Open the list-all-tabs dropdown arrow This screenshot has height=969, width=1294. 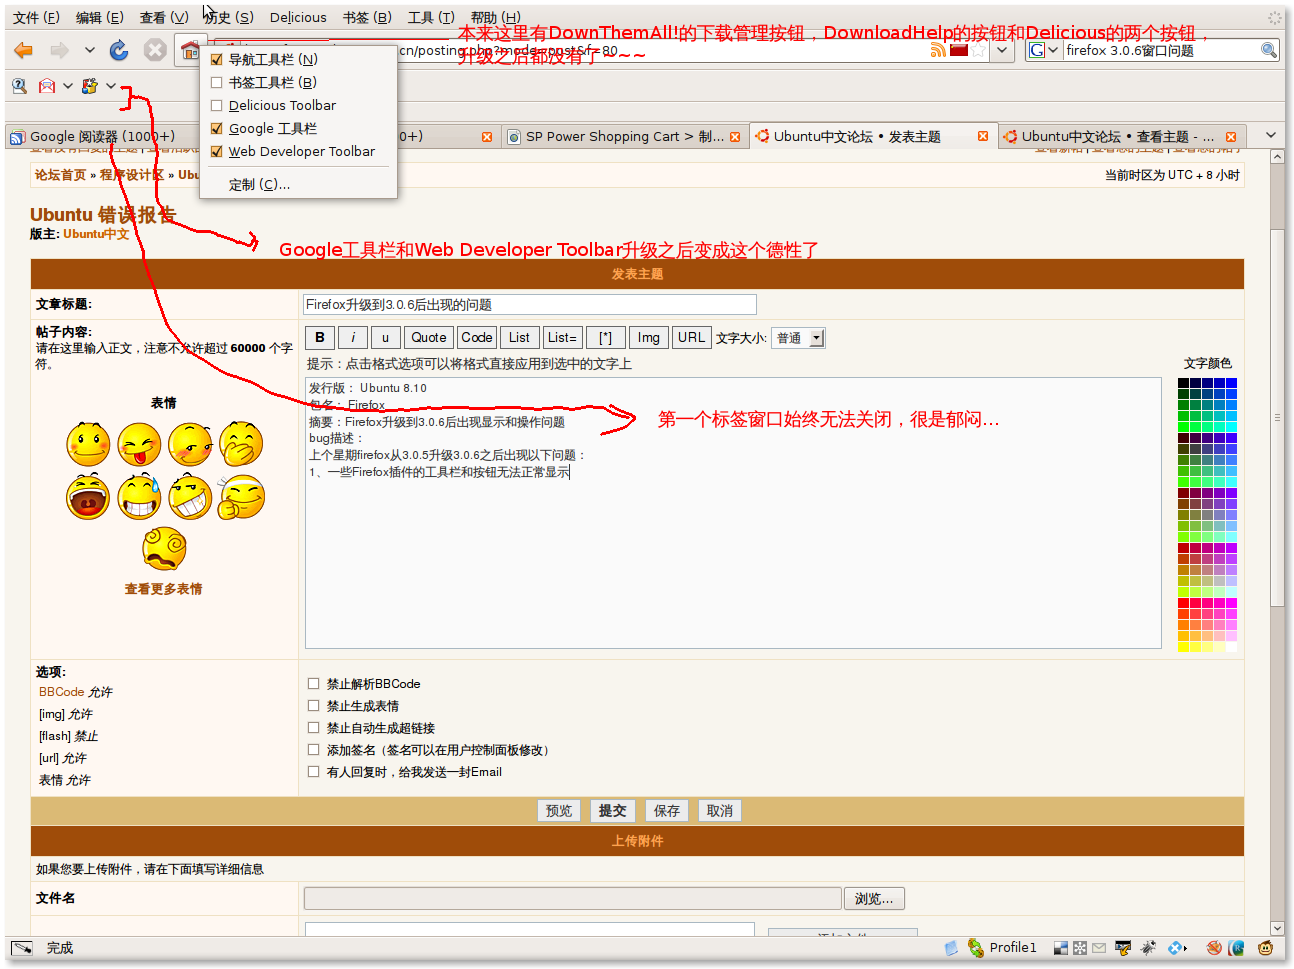[1271, 136]
